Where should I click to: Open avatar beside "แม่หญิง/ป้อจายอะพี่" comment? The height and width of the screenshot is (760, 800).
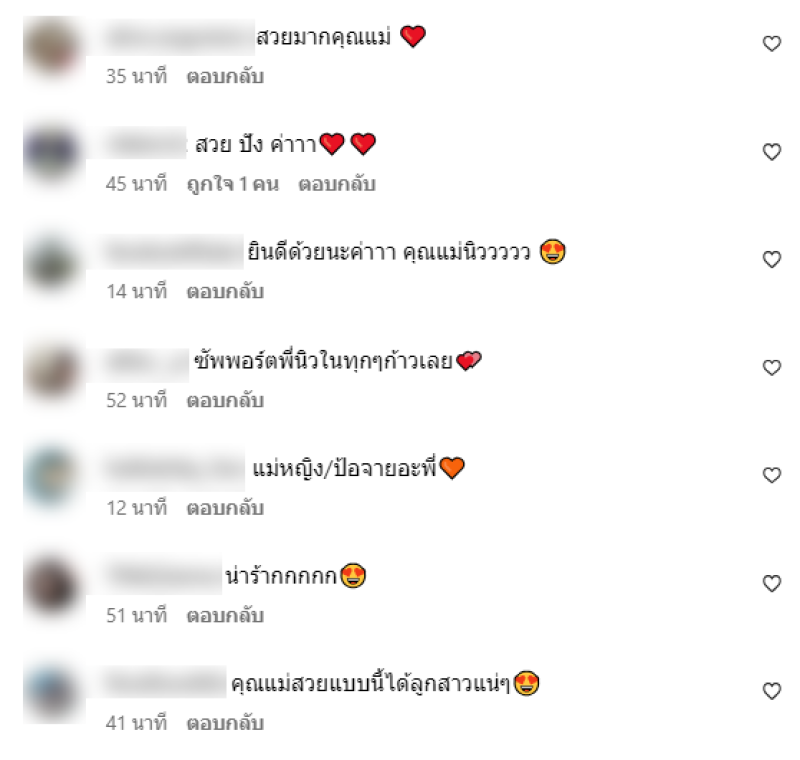(52, 477)
